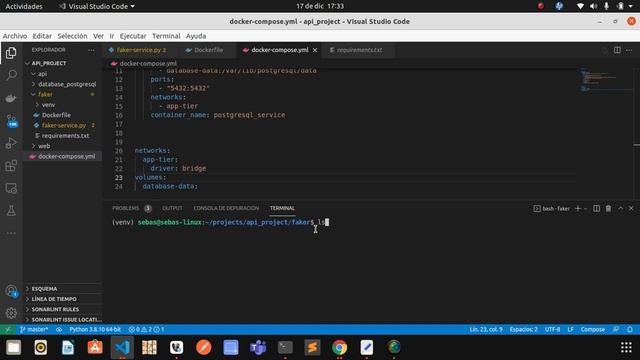The image size is (640, 360).
Task: Open the Search view in activity bar
Action: (11, 75)
